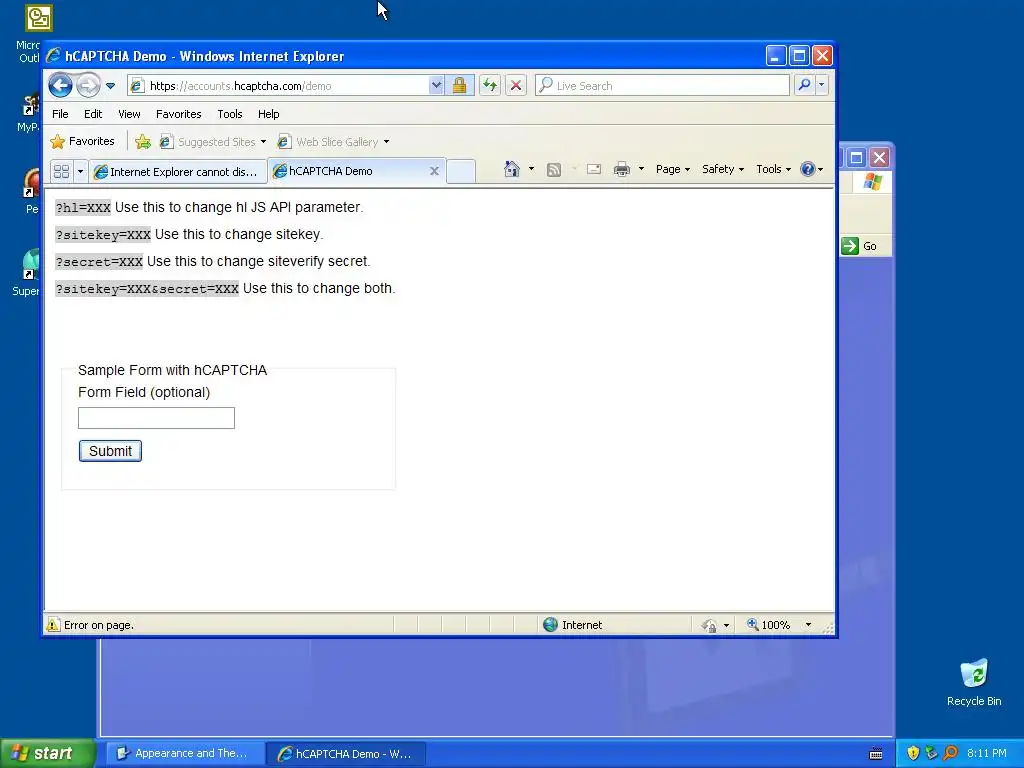Open the View menu
1024x768 pixels.
tap(129, 114)
